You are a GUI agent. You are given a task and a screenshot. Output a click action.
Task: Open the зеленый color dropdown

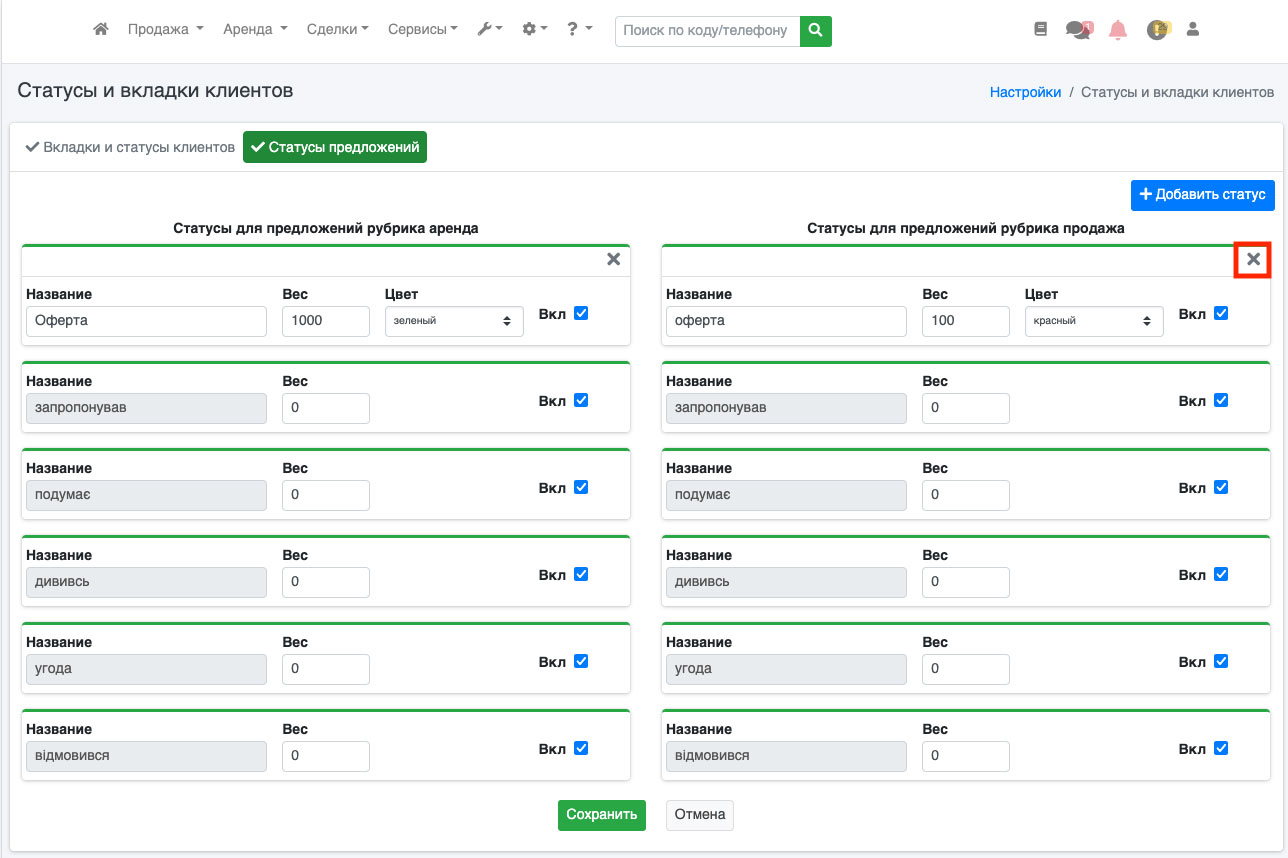454,321
